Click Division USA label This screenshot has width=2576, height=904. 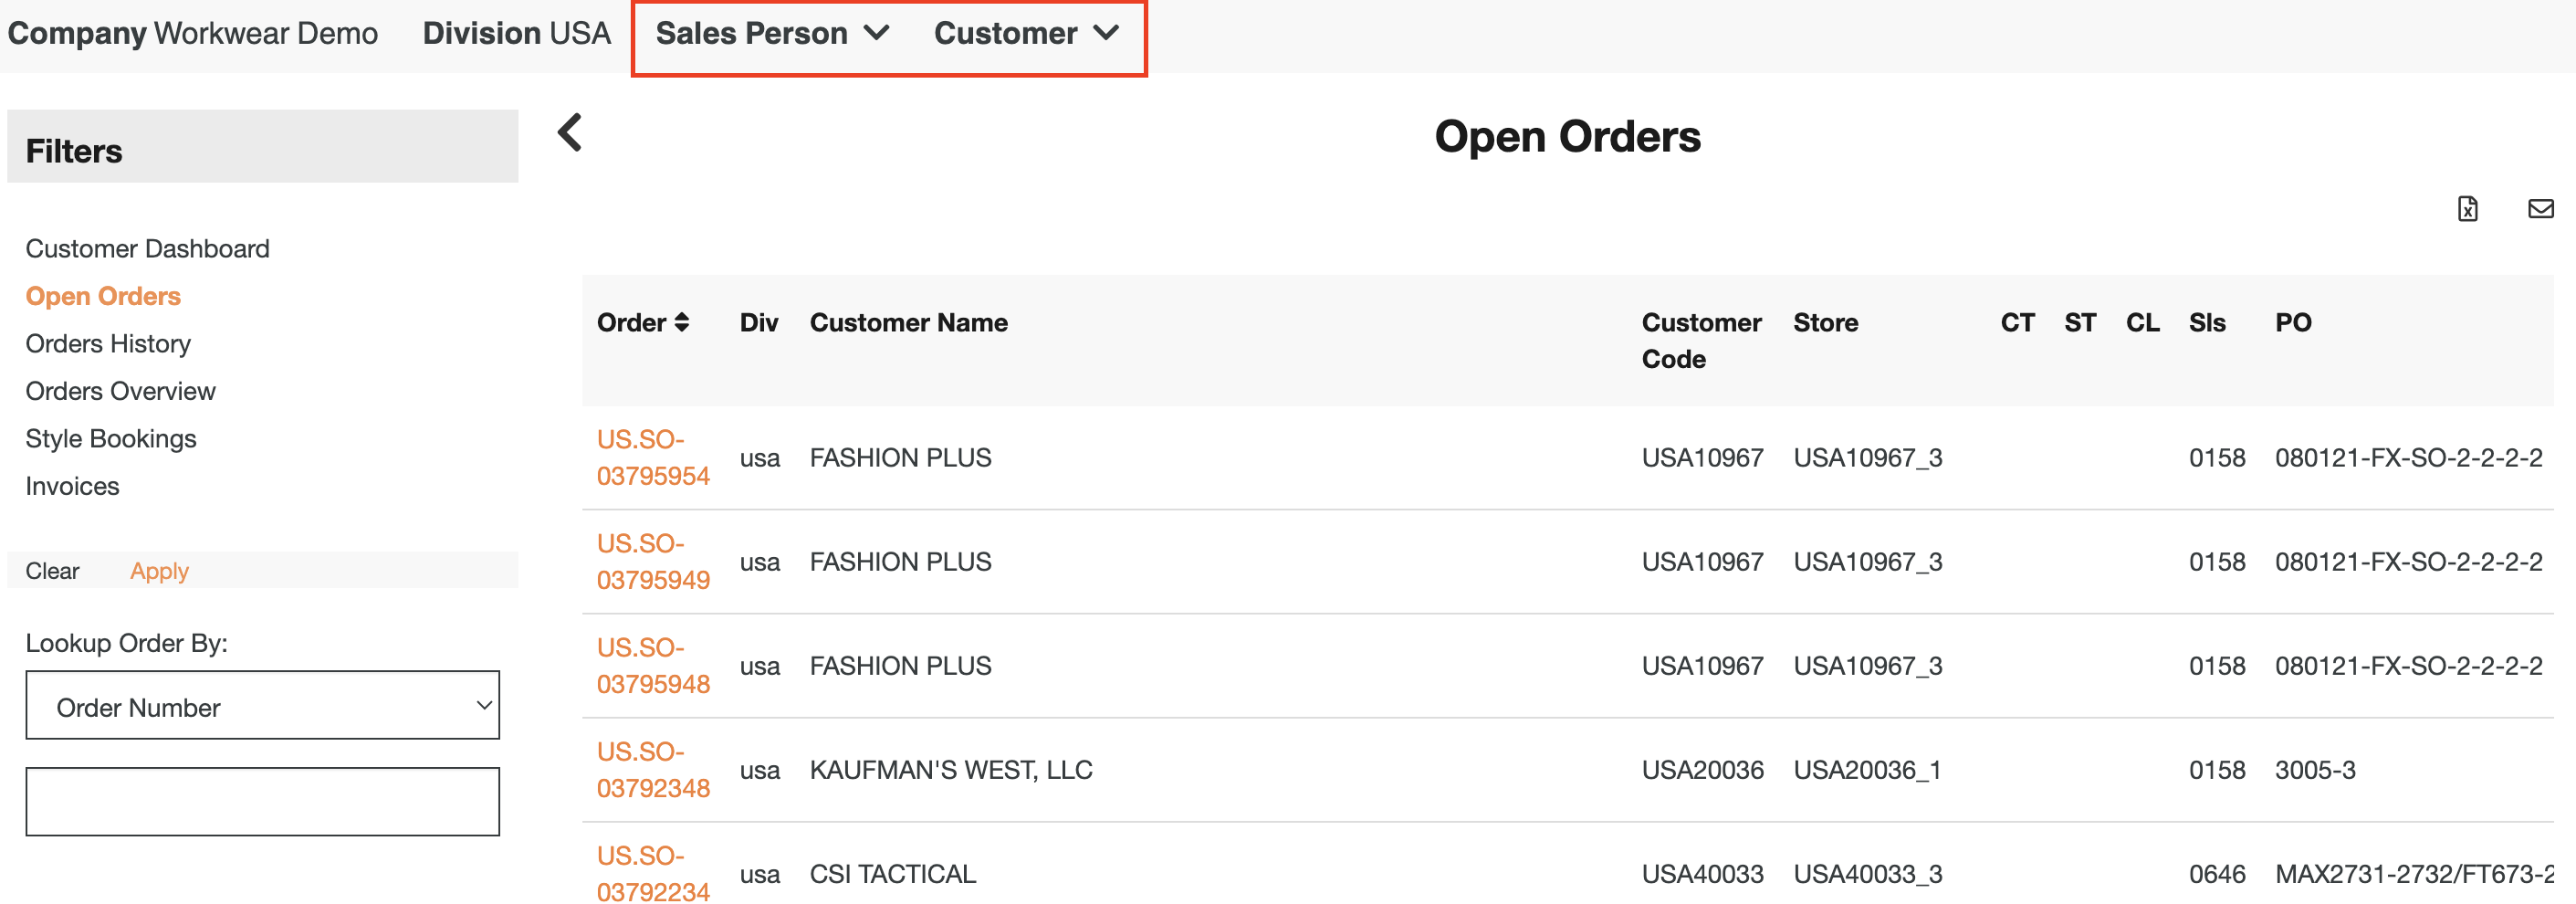pyautogui.click(x=516, y=33)
